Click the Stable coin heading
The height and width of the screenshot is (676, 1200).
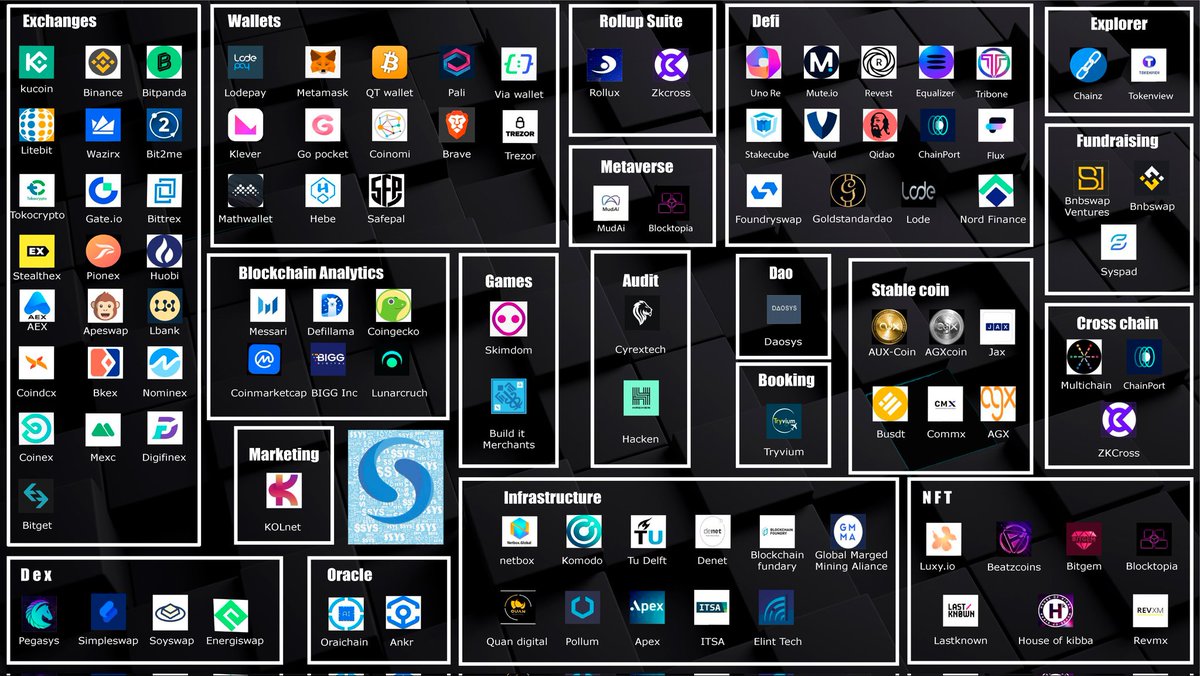click(x=910, y=290)
